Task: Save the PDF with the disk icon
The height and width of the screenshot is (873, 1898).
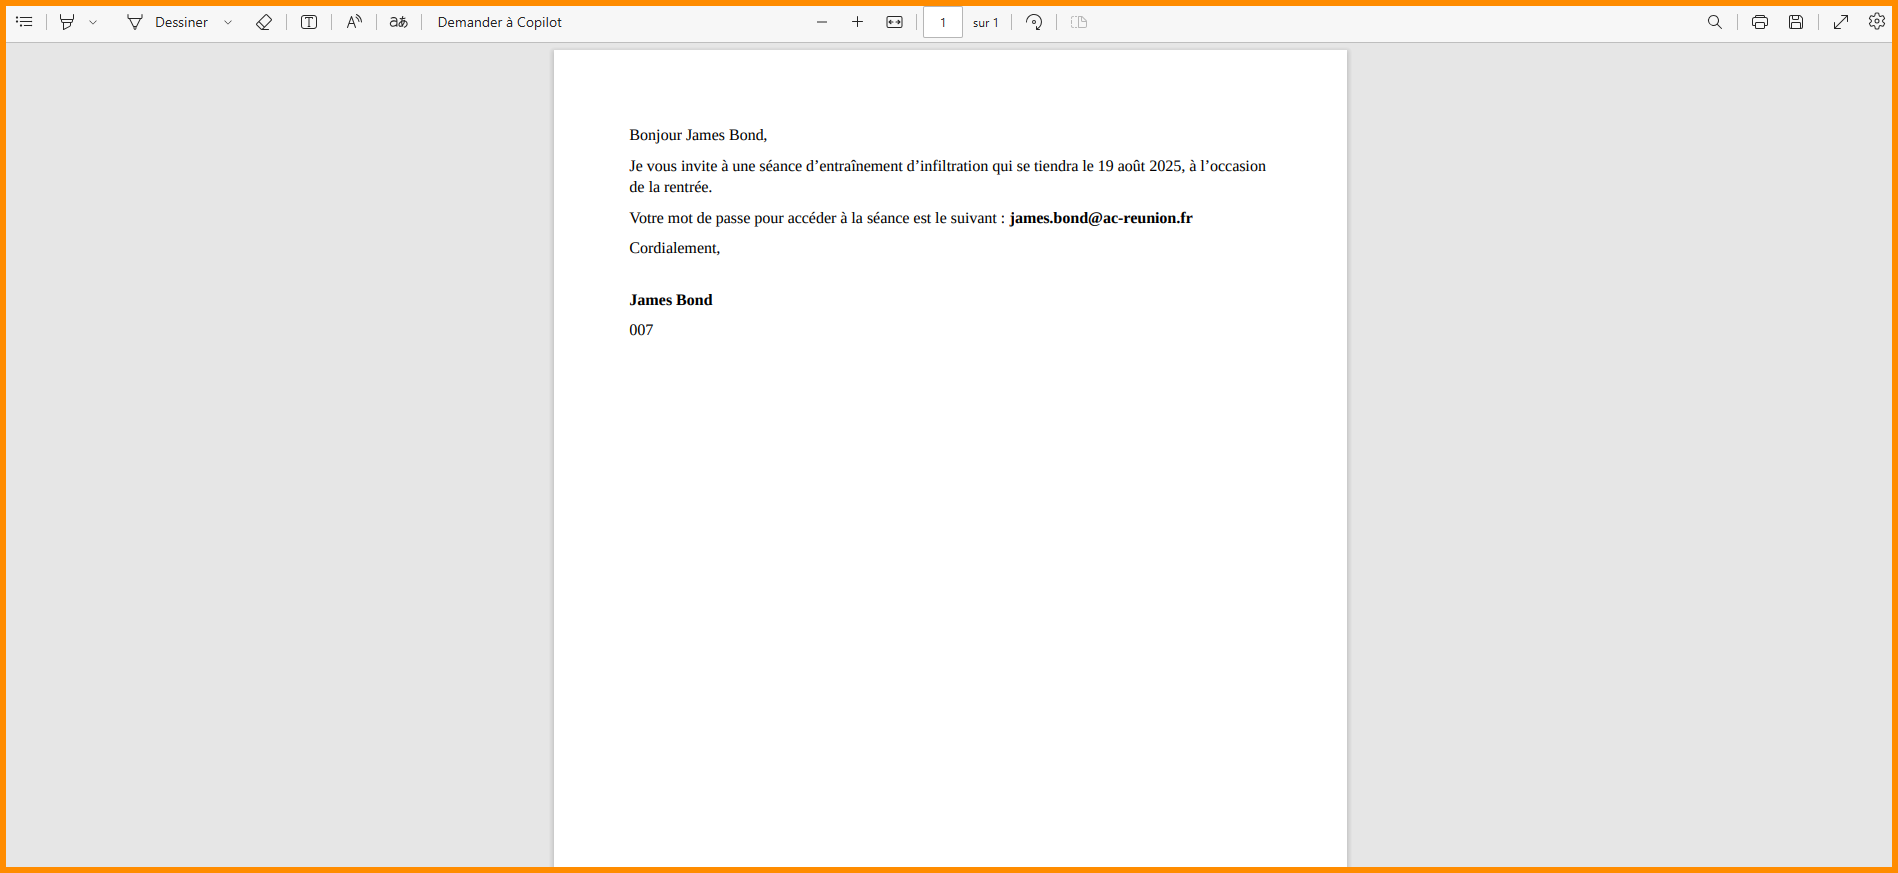Action: [1796, 22]
